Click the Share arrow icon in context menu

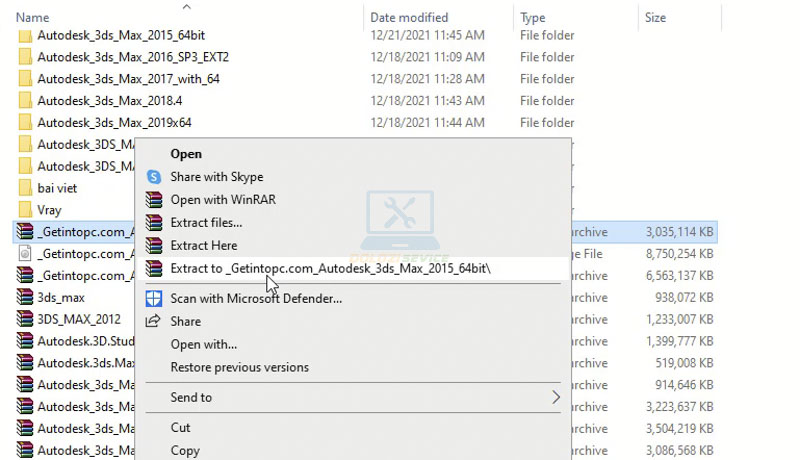(x=153, y=321)
